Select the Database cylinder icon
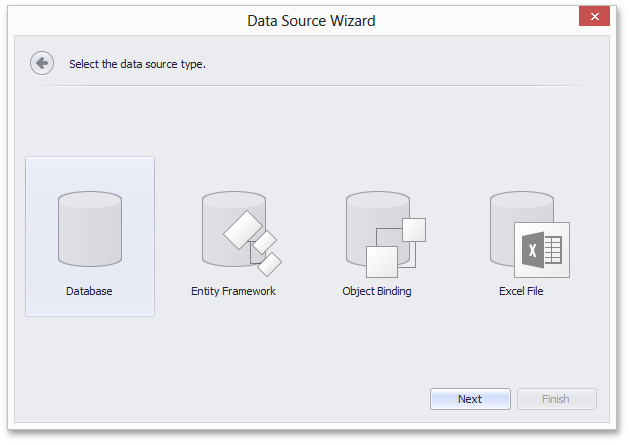The image size is (630, 445). point(90,229)
